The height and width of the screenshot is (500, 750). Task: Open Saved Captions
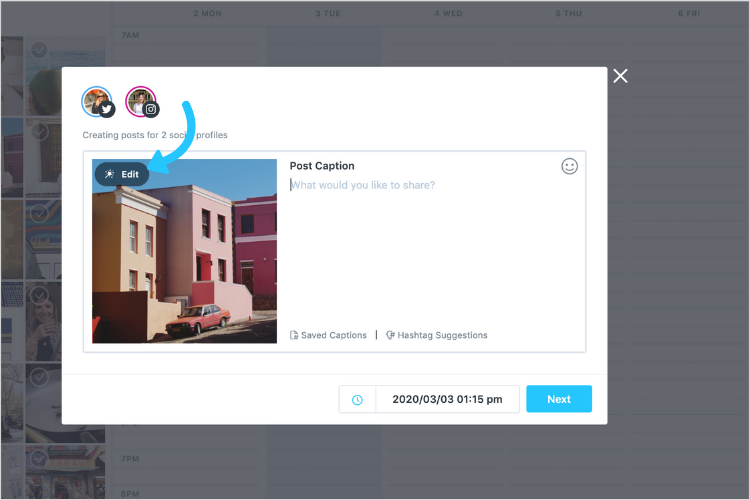tap(328, 335)
